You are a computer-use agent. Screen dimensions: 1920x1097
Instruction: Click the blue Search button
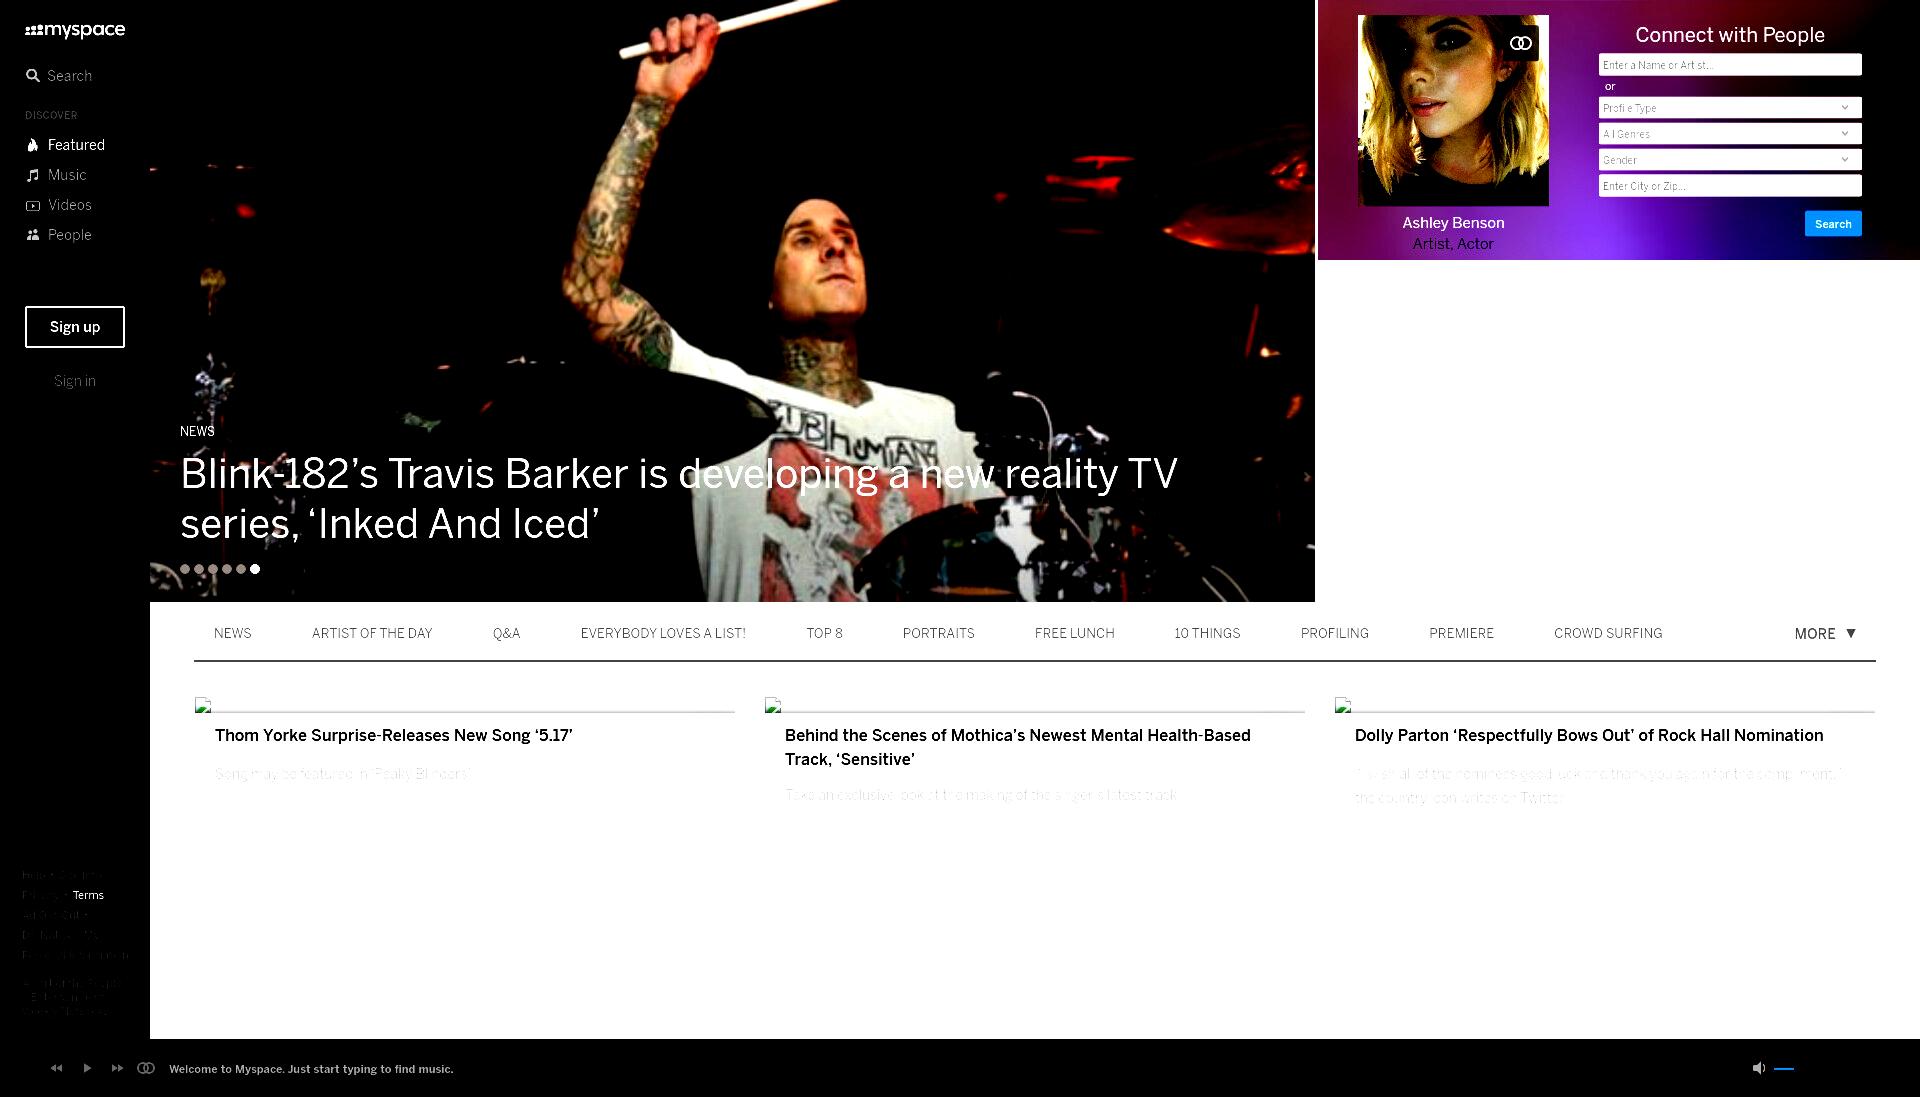click(1833, 224)
